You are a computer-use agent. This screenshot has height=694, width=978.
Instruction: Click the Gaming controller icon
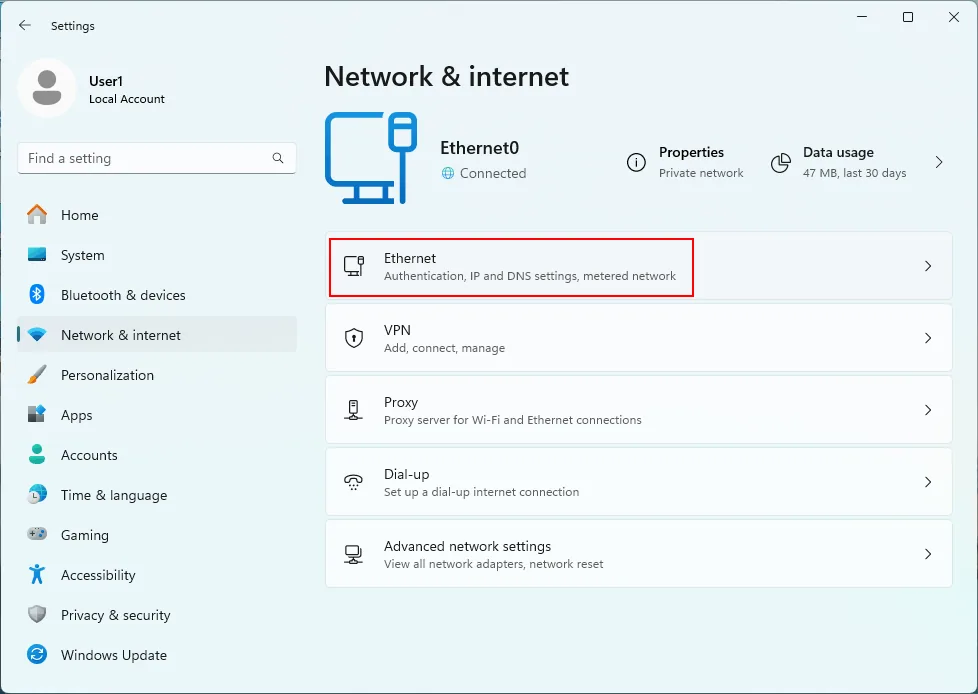pos(37,534)
